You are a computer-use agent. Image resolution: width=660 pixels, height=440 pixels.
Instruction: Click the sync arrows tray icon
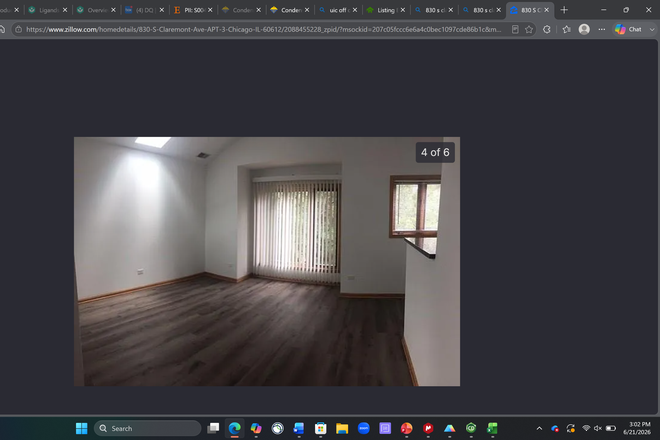(x=571, y=429)
